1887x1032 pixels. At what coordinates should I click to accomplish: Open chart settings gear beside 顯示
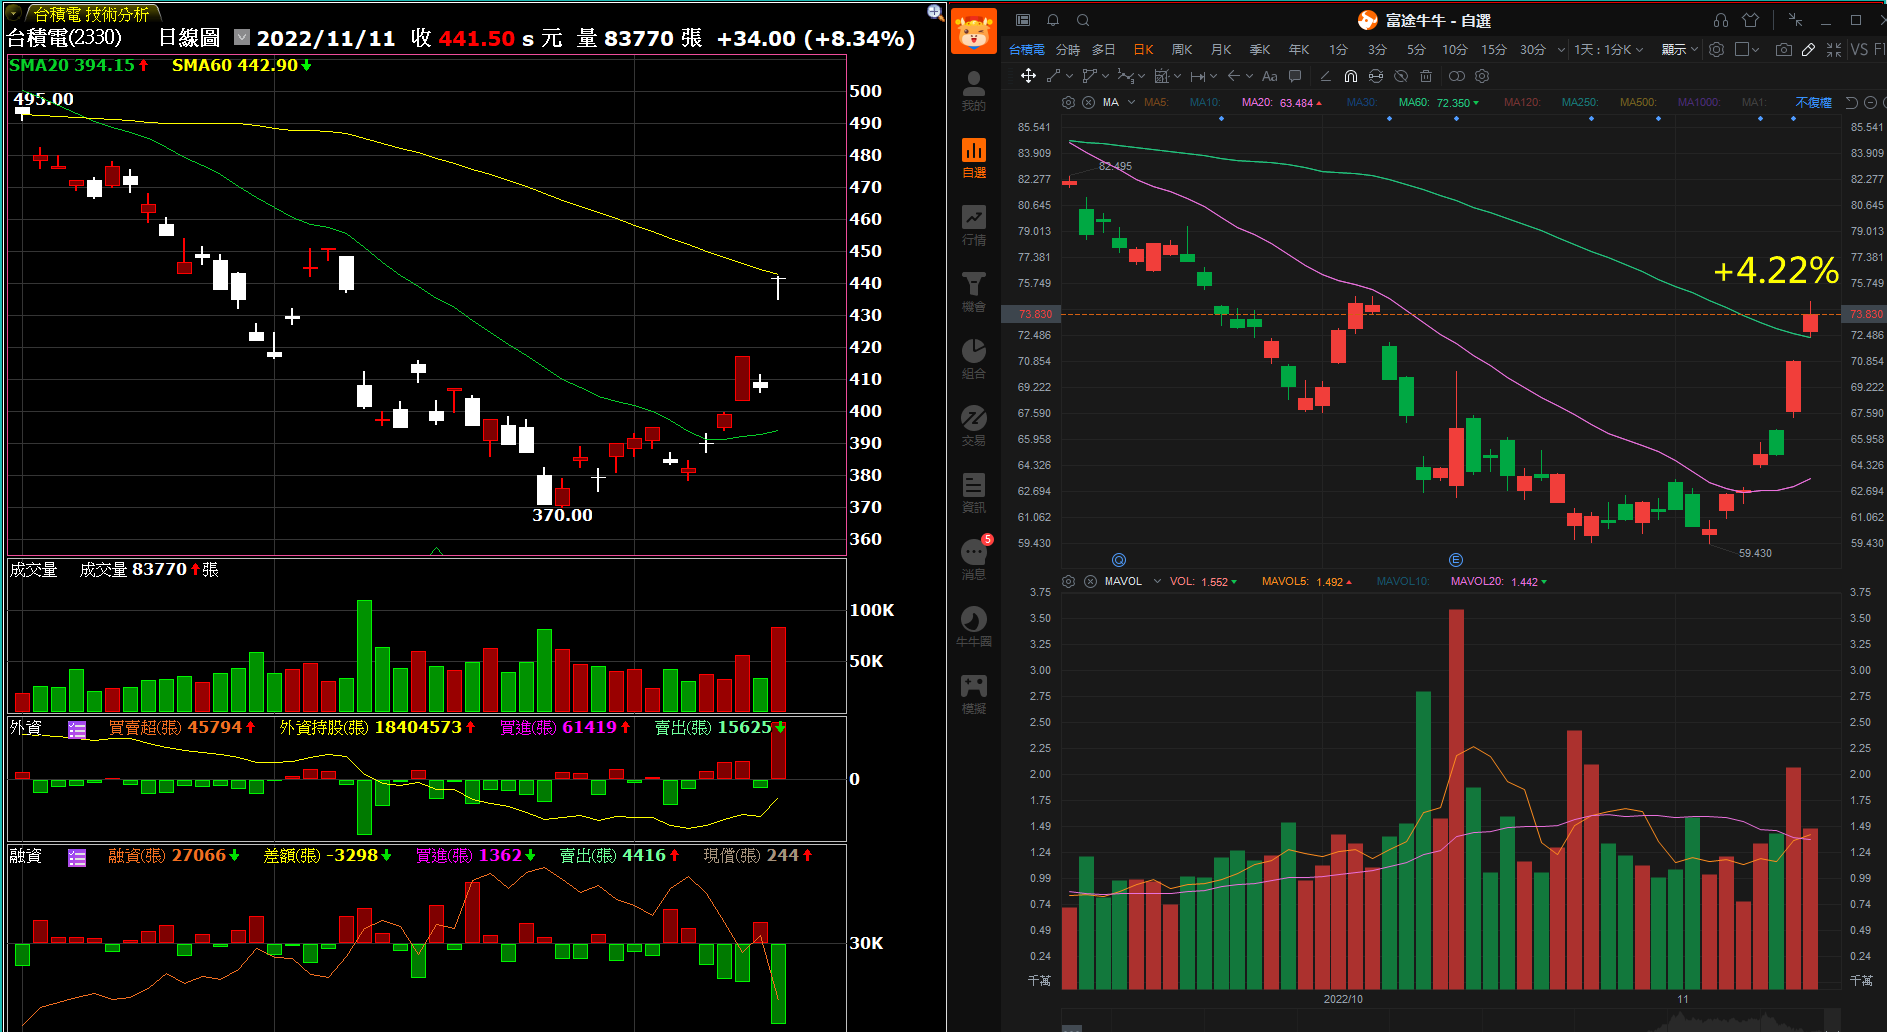1716,49
